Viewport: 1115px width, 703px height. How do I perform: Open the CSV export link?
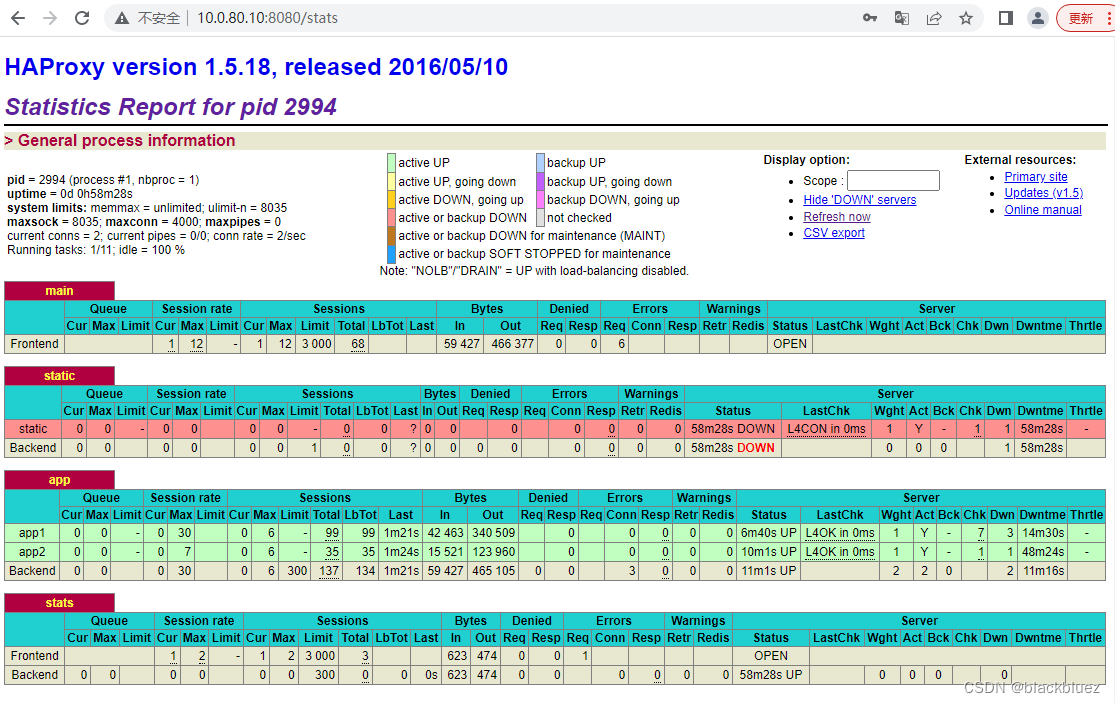pos(834,233)
